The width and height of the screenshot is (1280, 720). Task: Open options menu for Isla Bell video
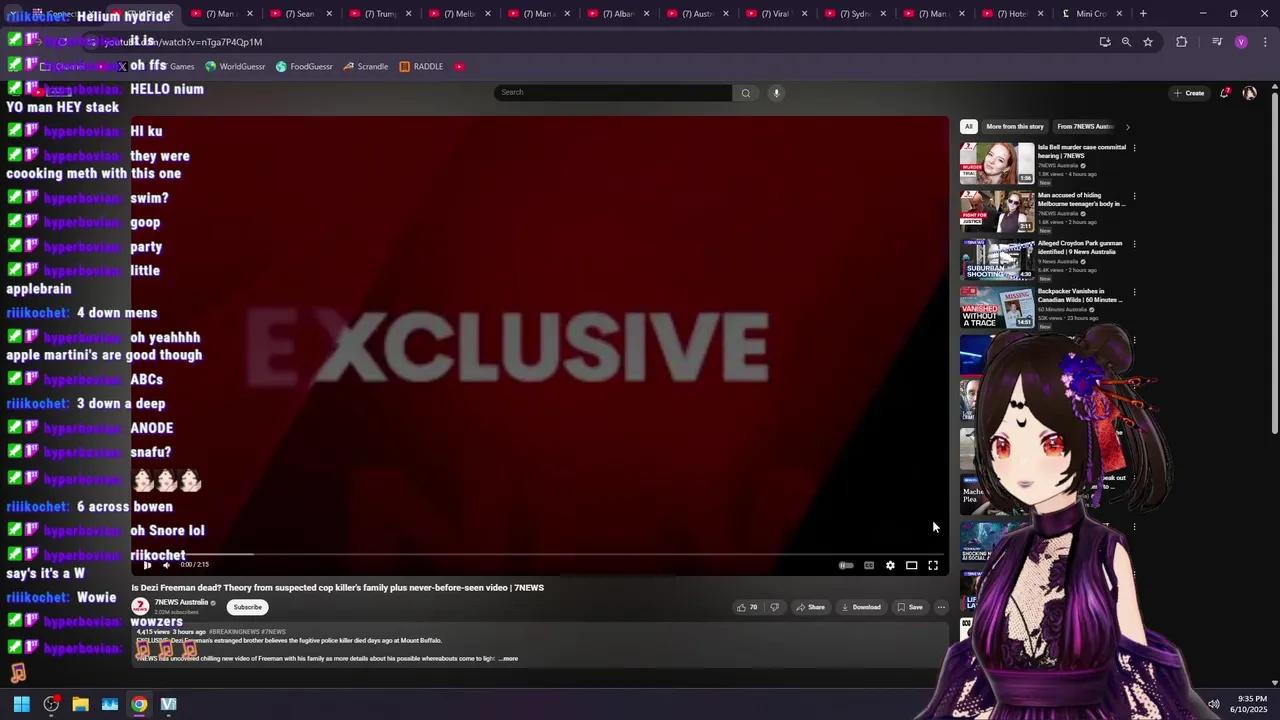pyautogui.click(x=1134, y=148)
